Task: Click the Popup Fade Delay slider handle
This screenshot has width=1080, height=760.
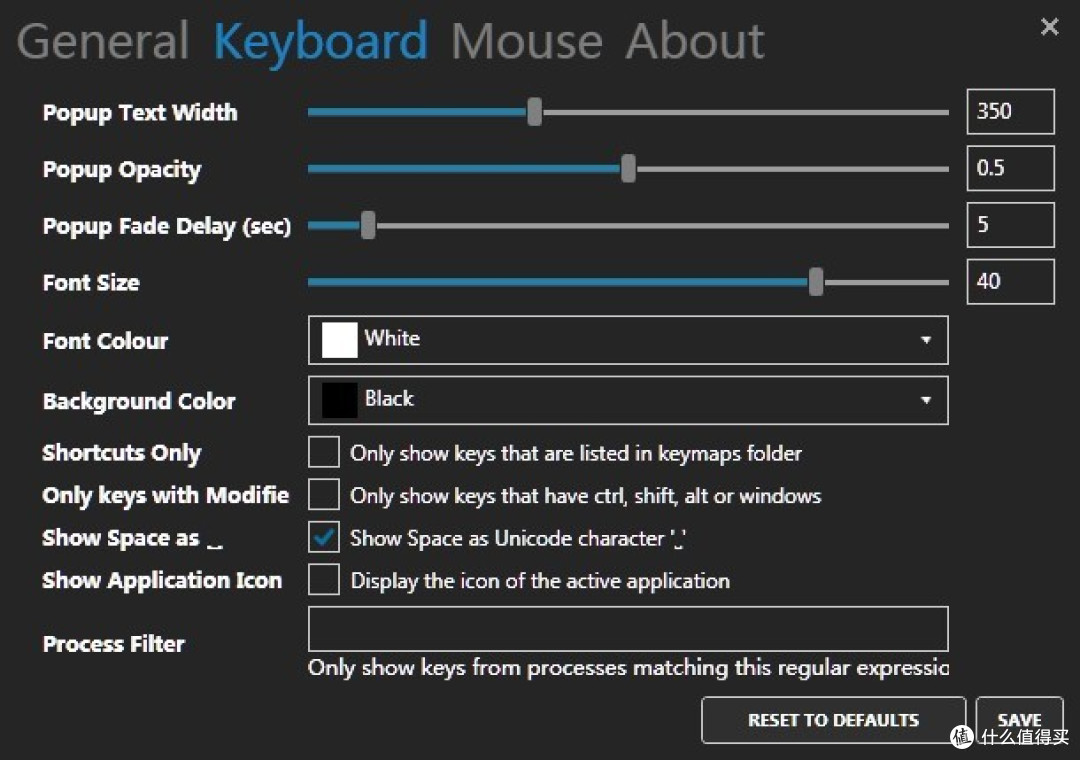Action: [x=368, y=226]
